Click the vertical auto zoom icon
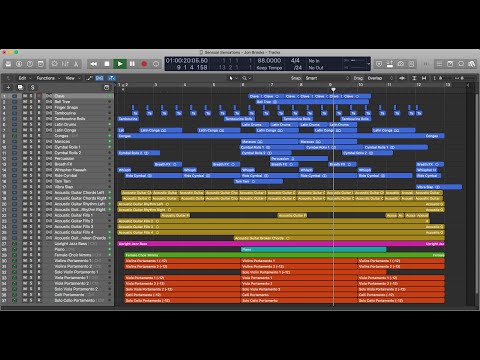The height and width of the screenshot is (360, 480). pyautogui.click(x=414, y=78)
